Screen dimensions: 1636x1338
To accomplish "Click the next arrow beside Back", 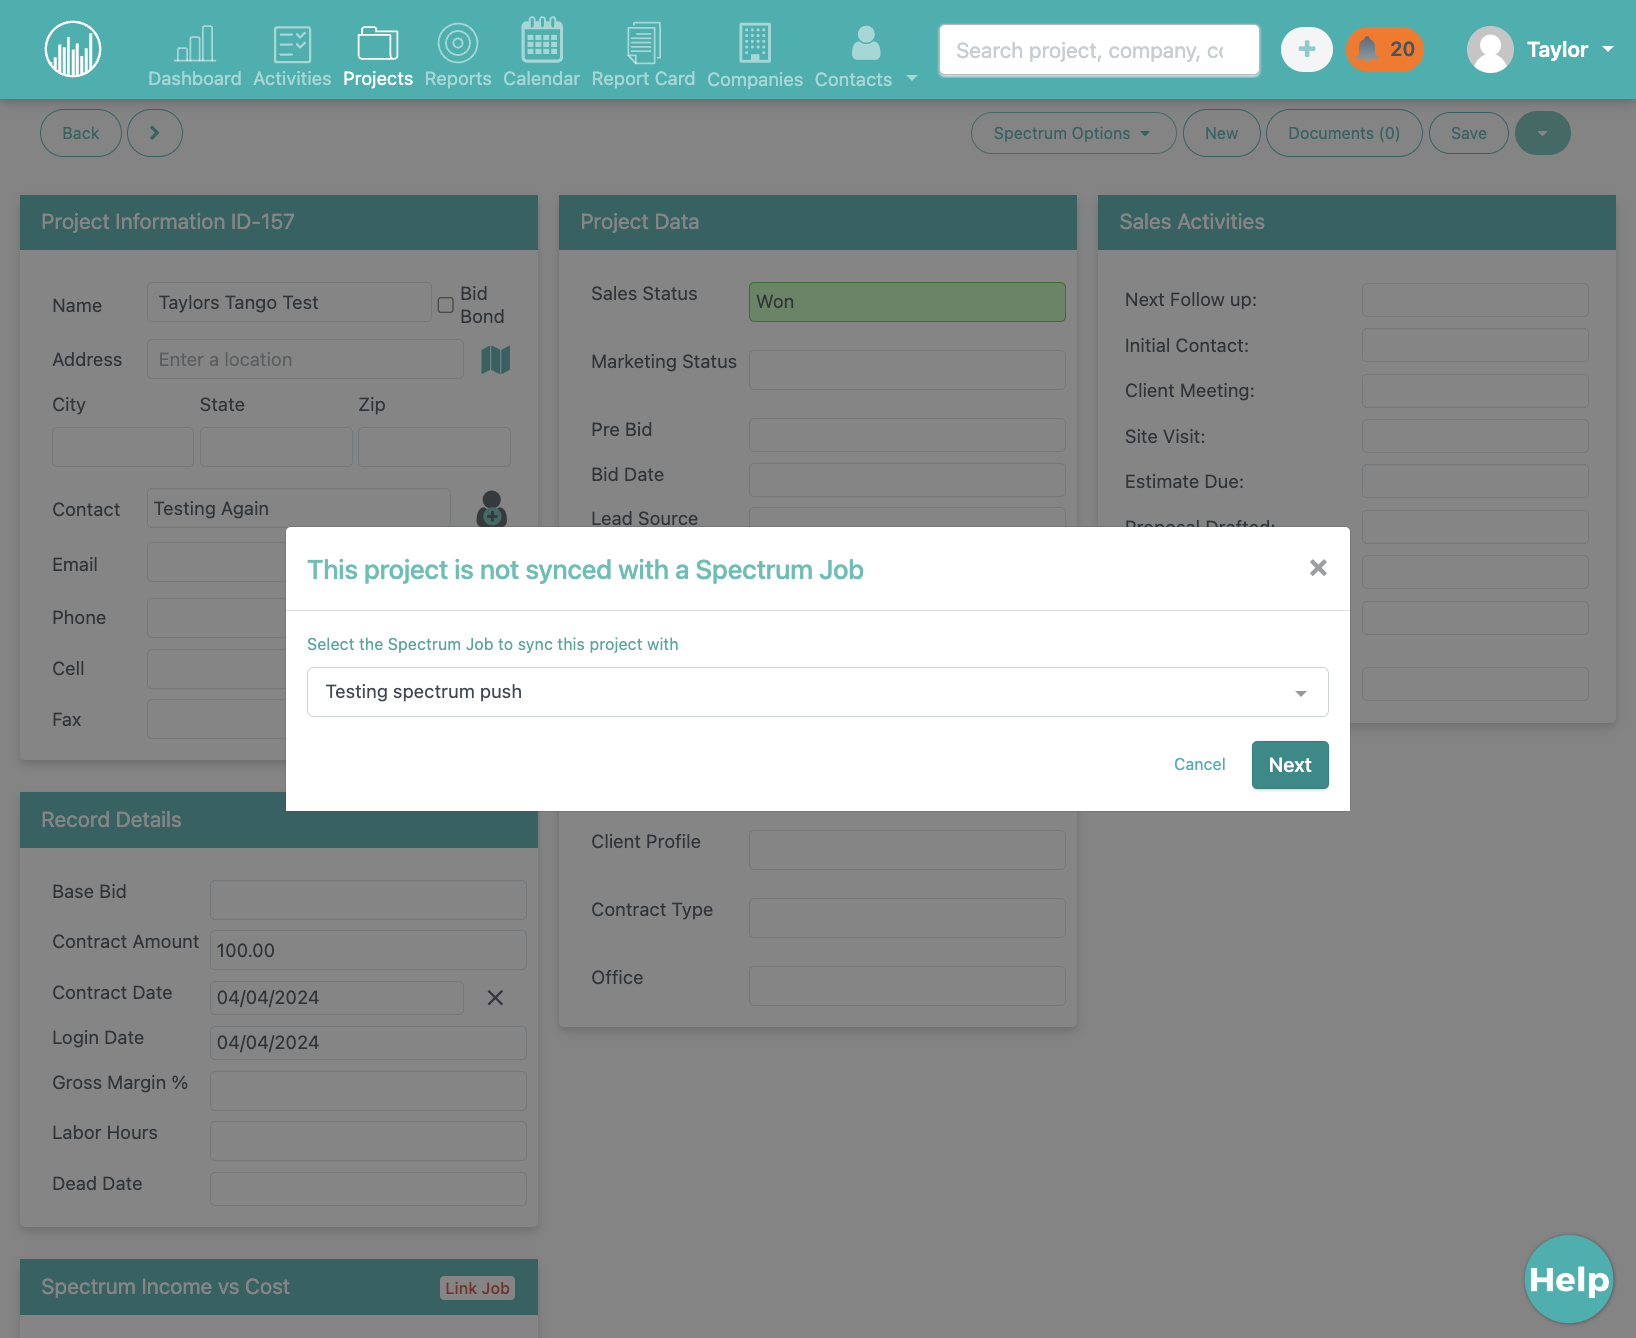I will tap(154, 133).
